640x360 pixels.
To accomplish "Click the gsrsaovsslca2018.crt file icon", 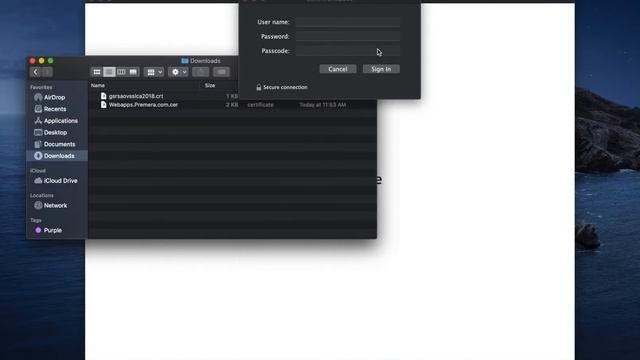I will pos(104,96).
